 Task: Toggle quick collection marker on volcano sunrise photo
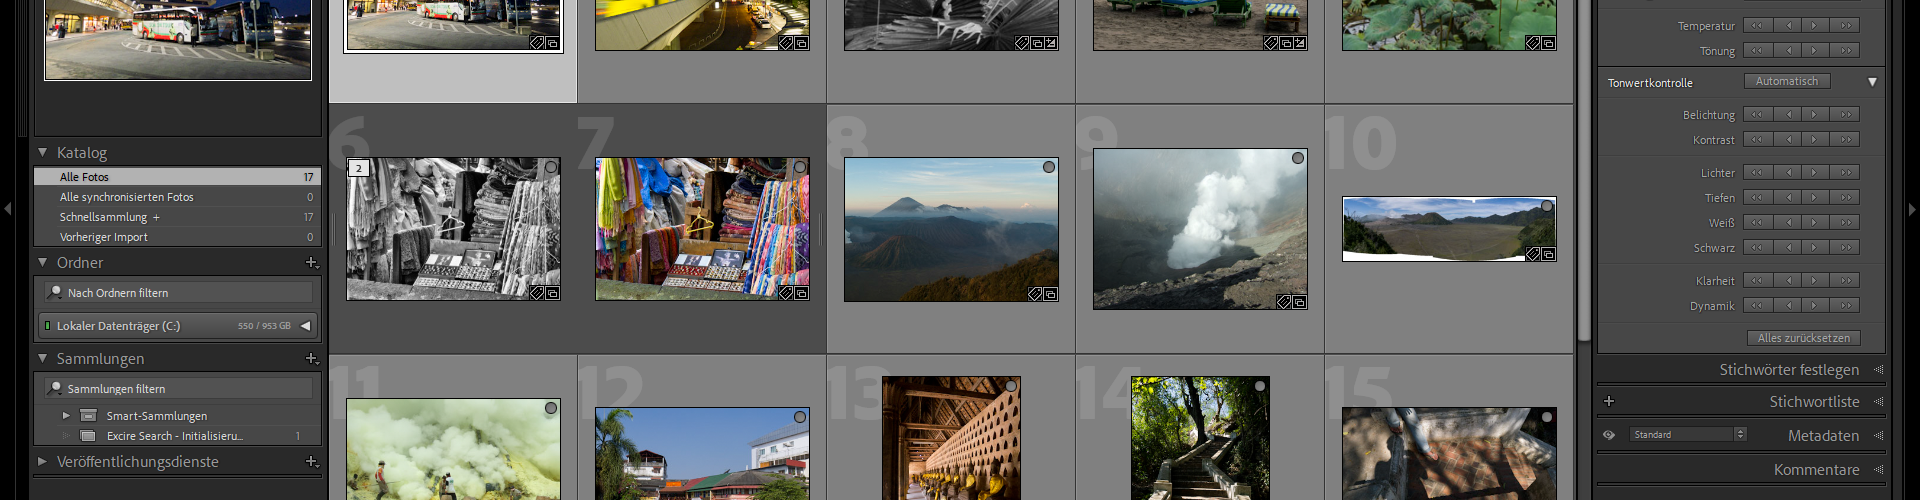pos(1049,167)
